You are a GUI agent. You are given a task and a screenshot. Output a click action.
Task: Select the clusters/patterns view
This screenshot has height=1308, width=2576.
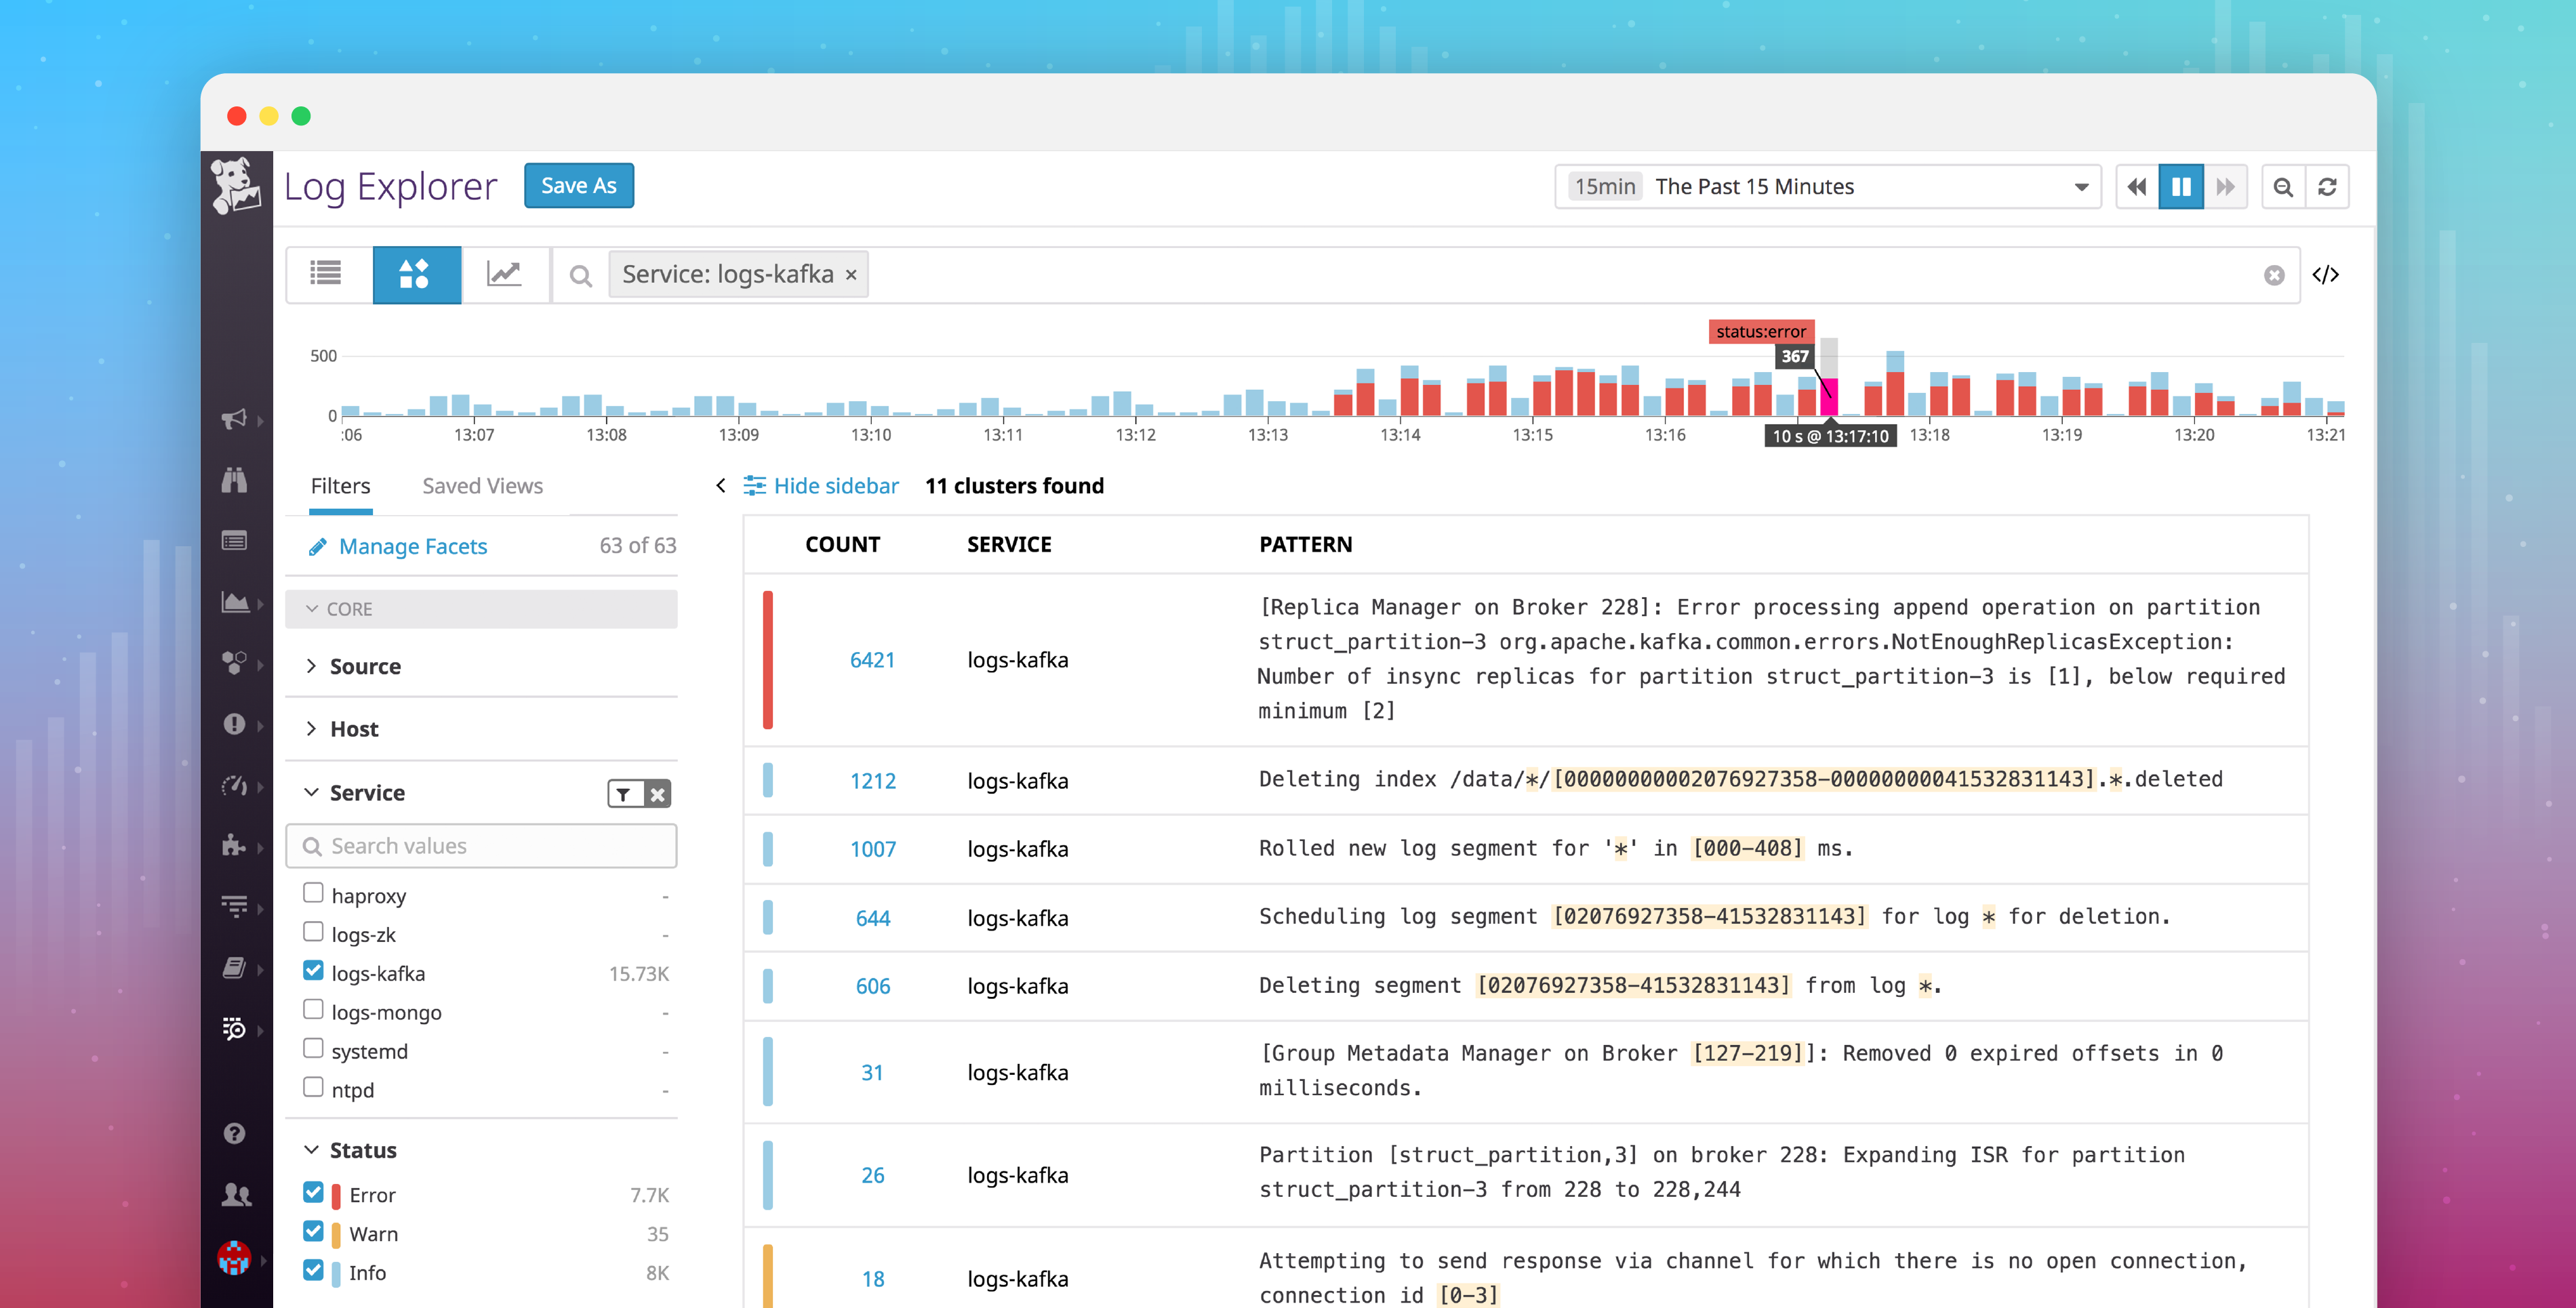pyautogui.click(x=417, y=274)
